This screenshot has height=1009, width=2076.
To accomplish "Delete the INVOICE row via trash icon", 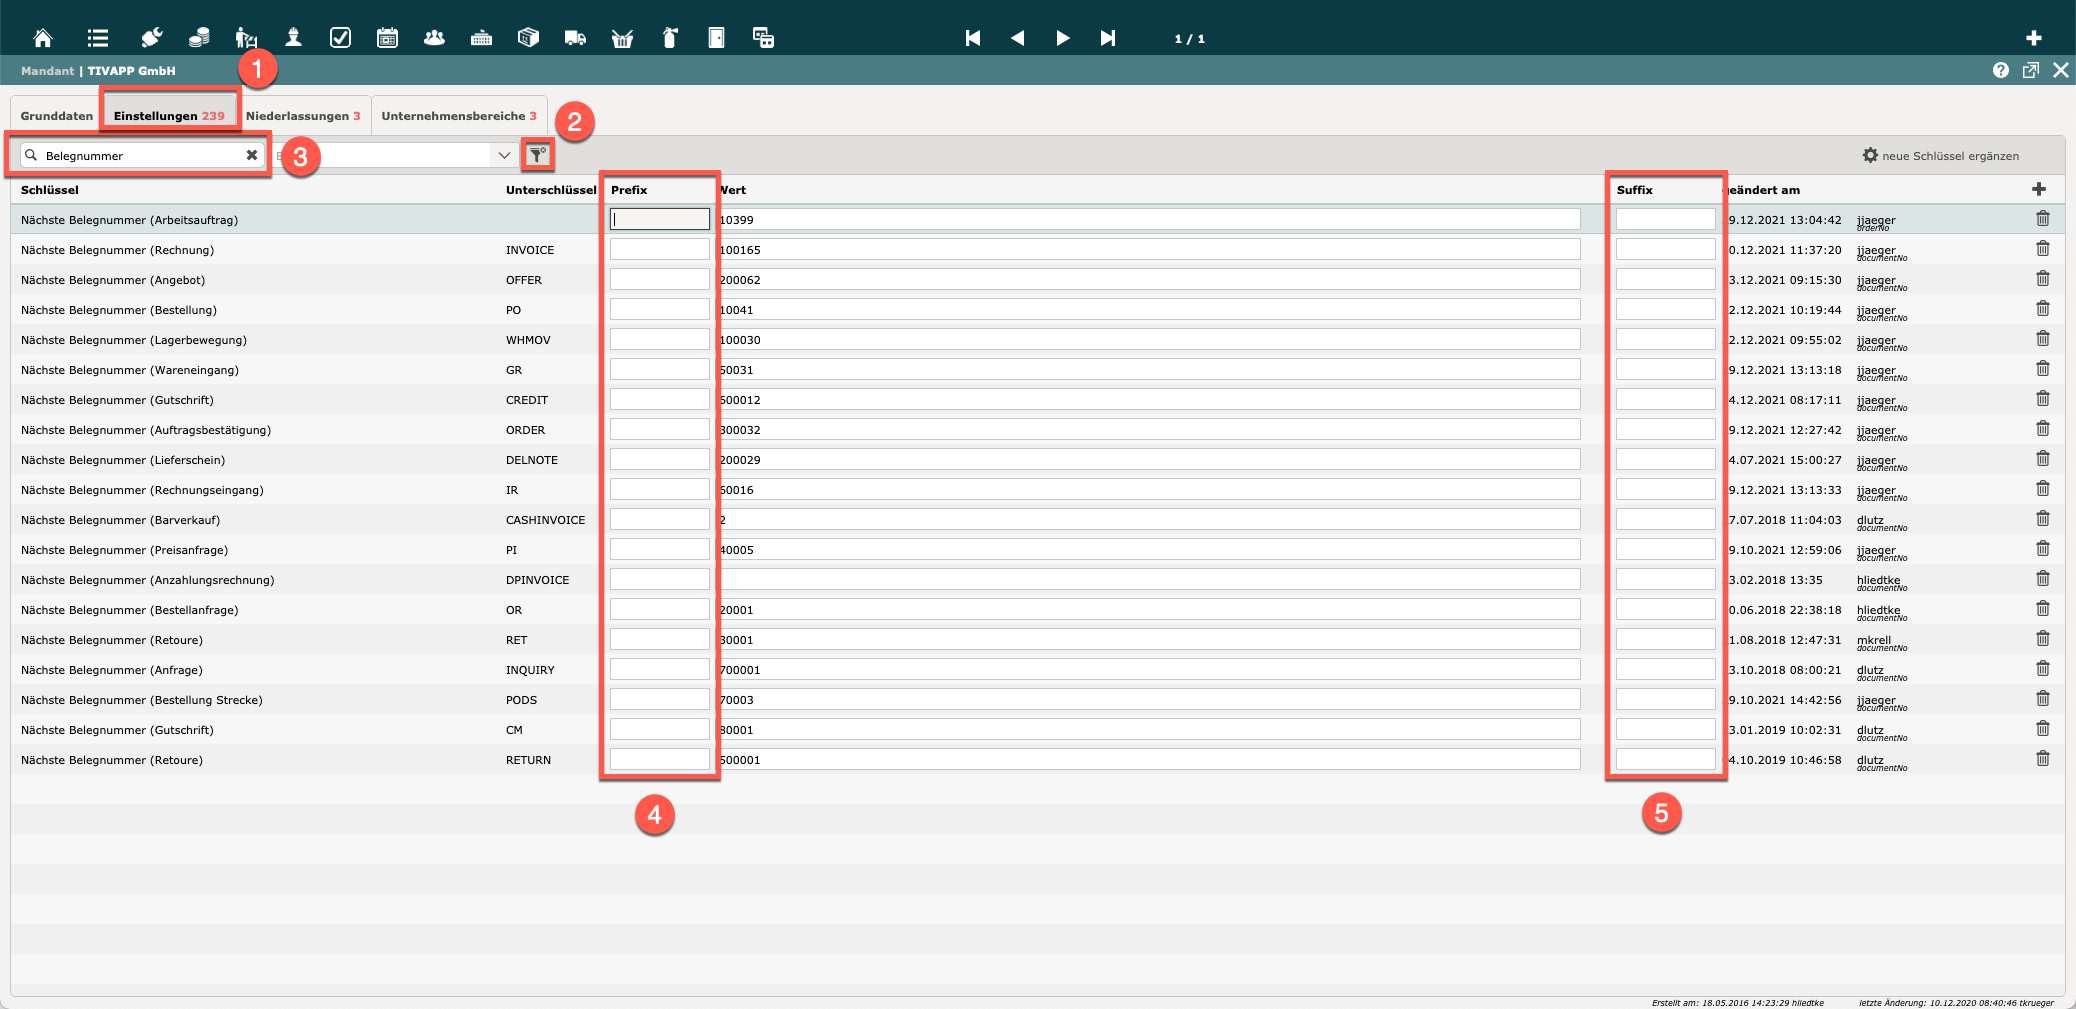I will pos(2042,248).
